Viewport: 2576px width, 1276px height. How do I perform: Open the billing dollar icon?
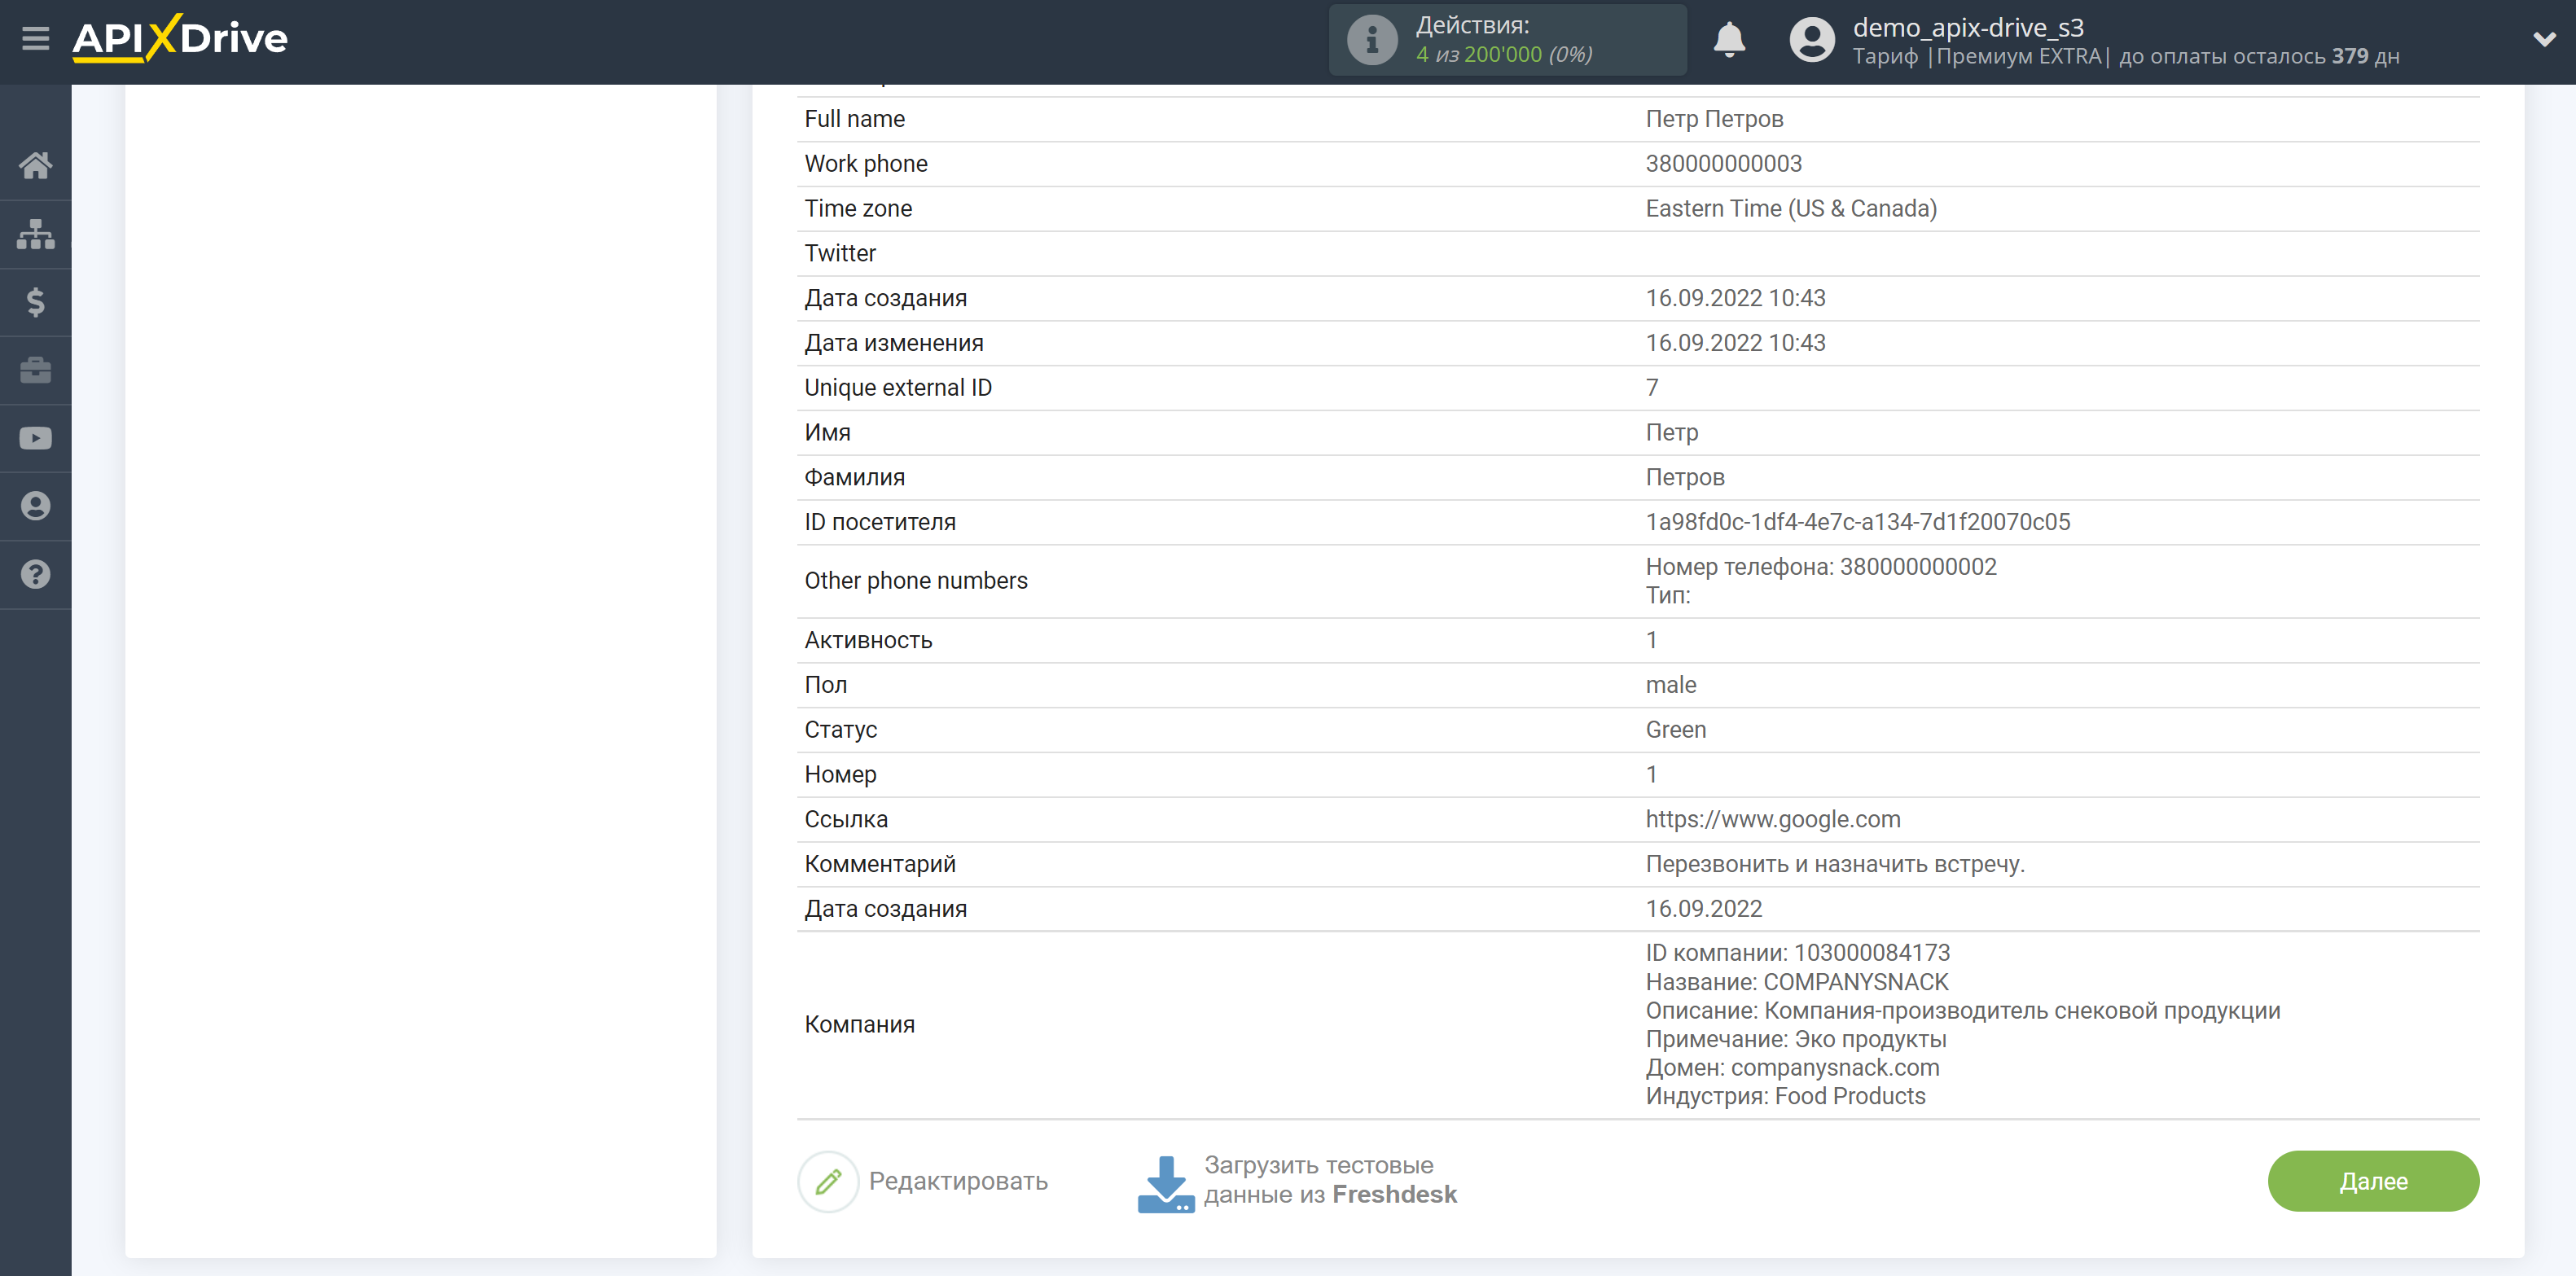[x=36, y=302]
